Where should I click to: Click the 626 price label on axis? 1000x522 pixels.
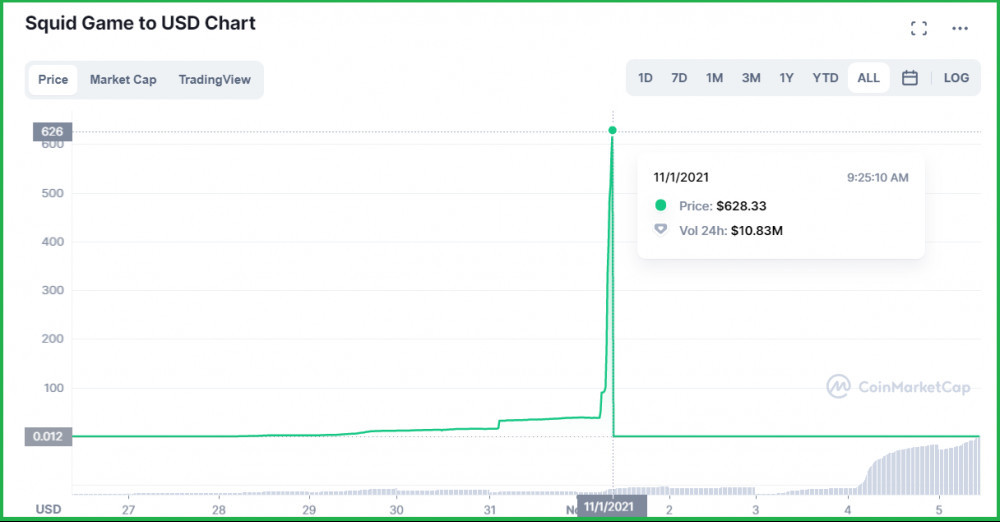(x=52, y=131)
